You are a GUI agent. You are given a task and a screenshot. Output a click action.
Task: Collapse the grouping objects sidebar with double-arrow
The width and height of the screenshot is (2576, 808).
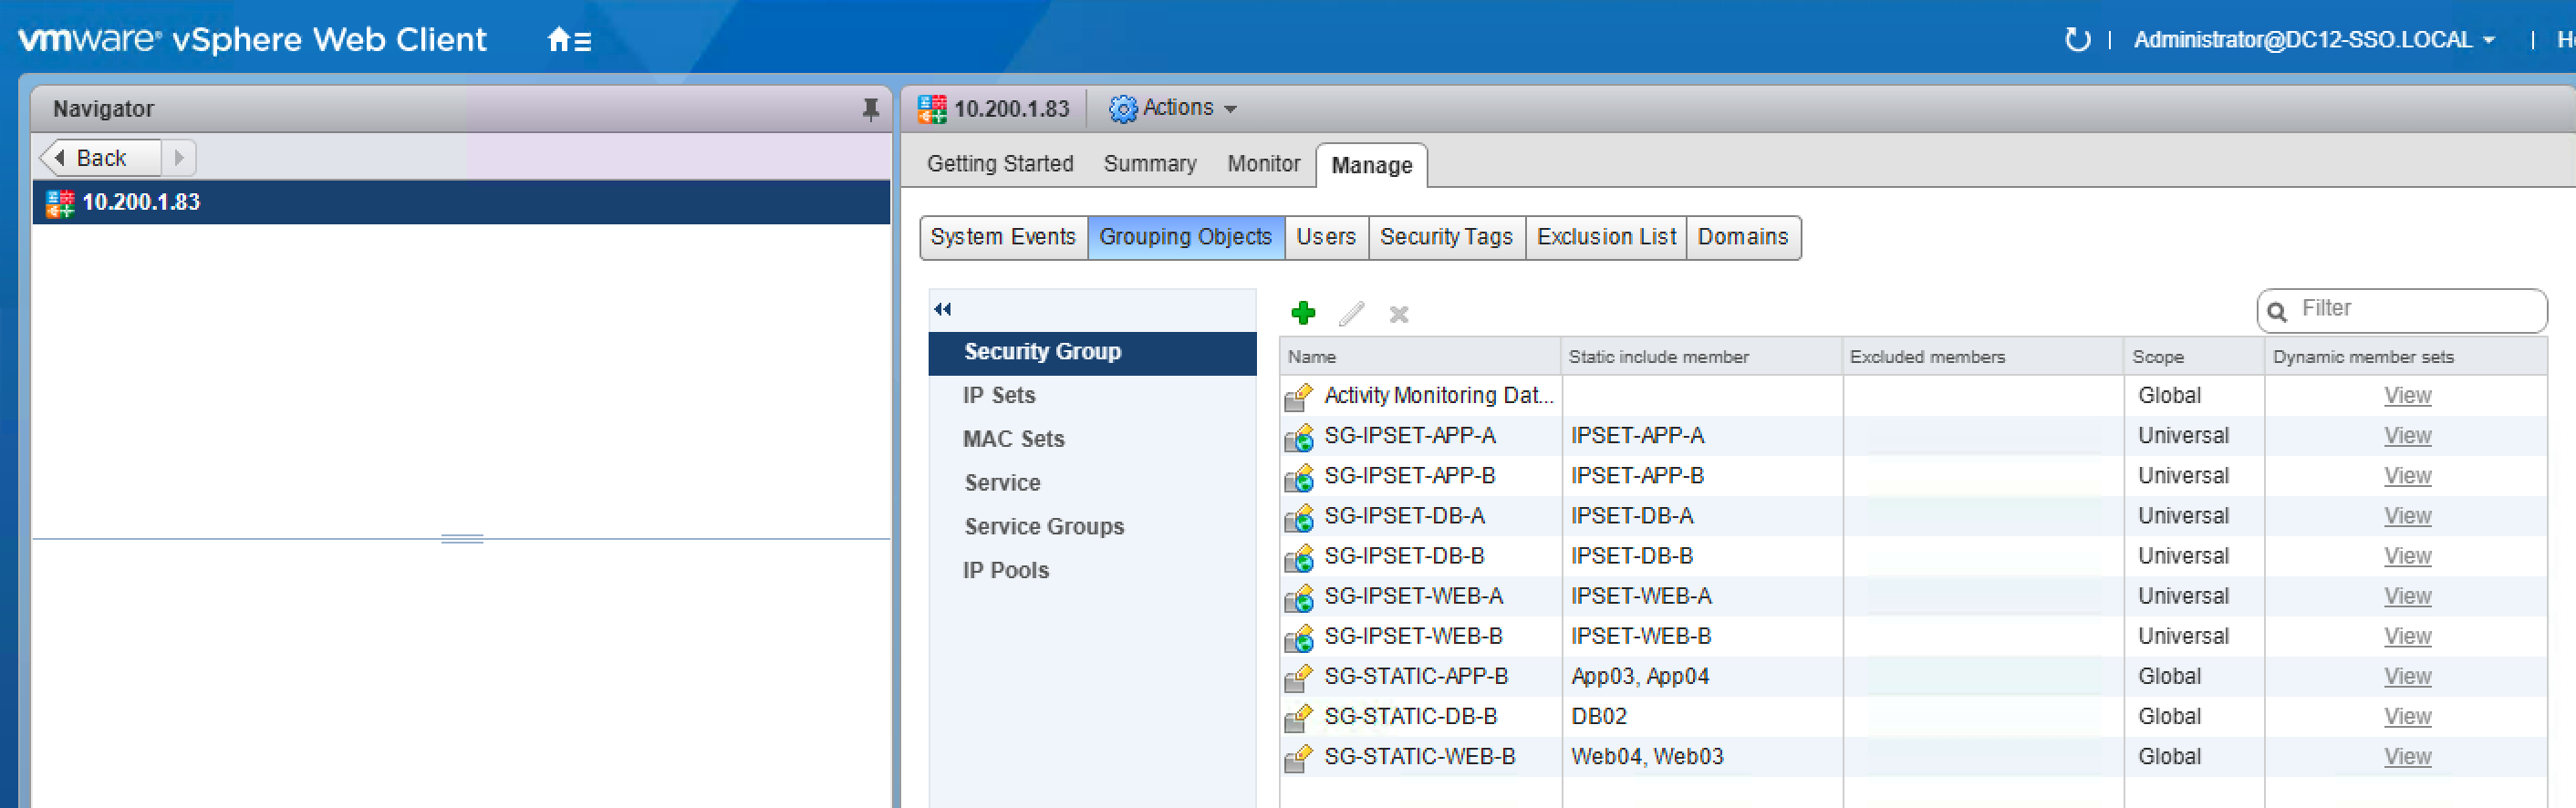(942, 309)
